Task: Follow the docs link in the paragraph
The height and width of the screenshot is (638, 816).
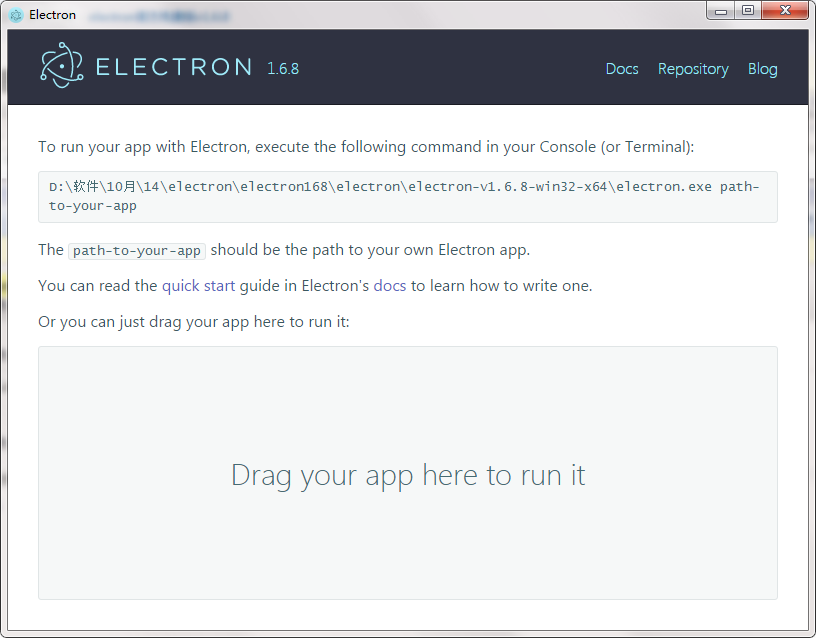Action: (x=390, y=286)
